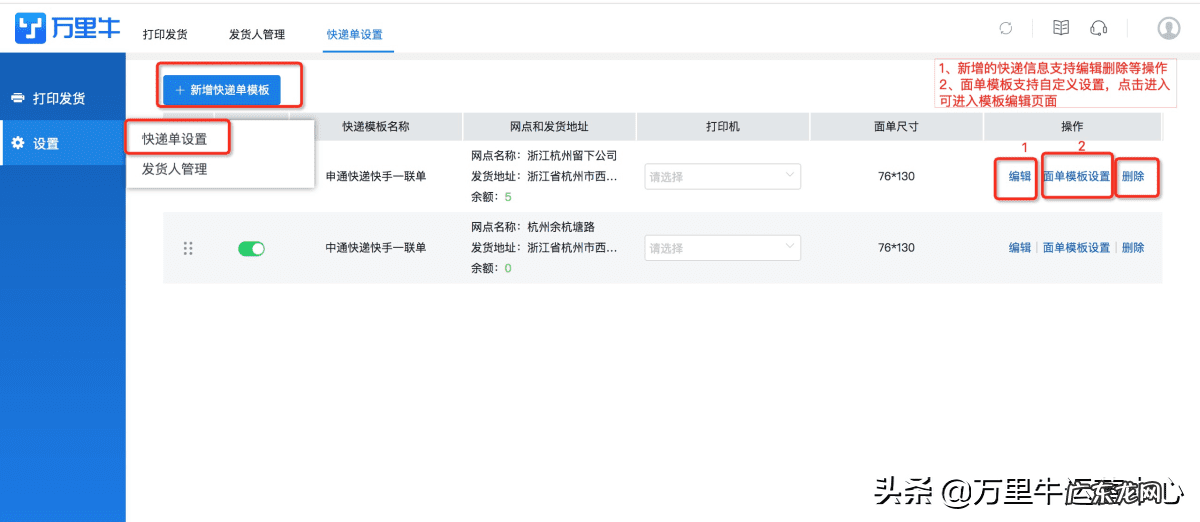
Task: Switch to the 打印发货 top tab
Action: click(x=164, y=34)
